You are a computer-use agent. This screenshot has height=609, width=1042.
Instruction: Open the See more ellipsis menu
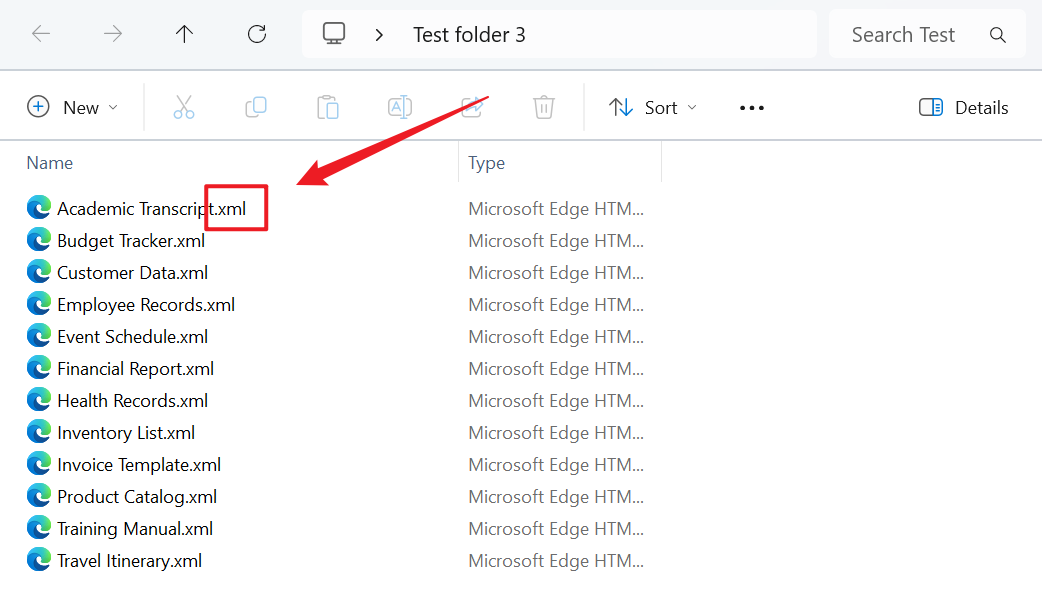pos(752,107)
